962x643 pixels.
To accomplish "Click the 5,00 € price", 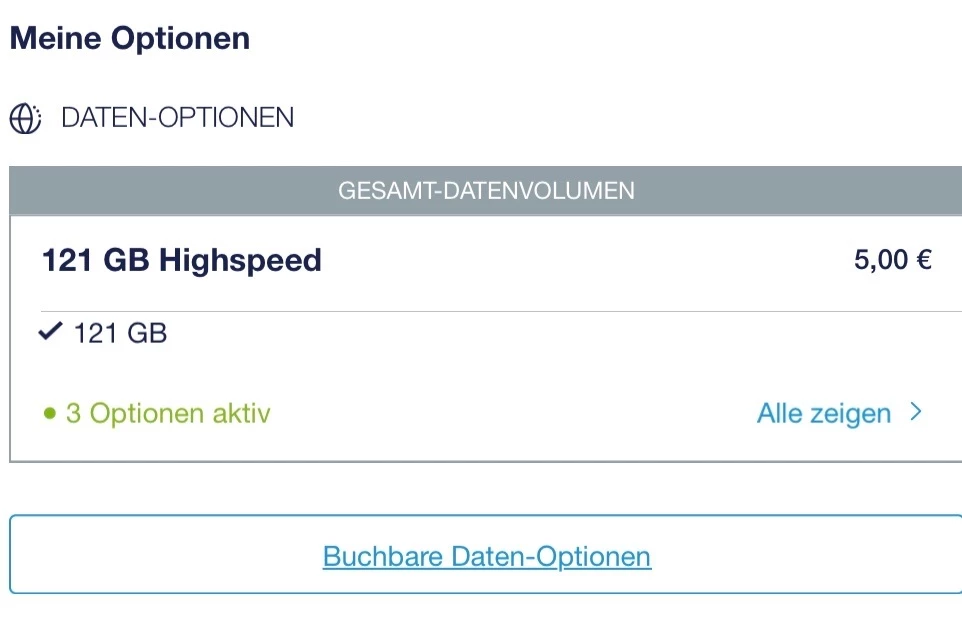I will point(892,261).
